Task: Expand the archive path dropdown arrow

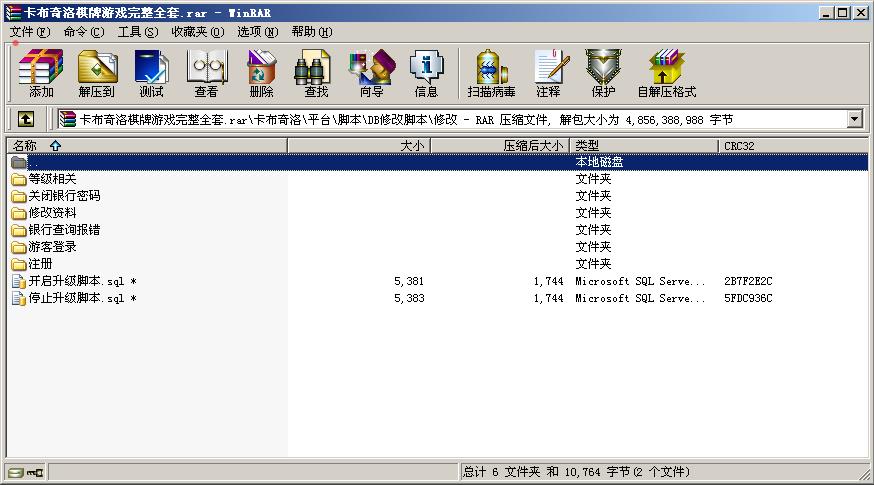Action: (855, 119)
